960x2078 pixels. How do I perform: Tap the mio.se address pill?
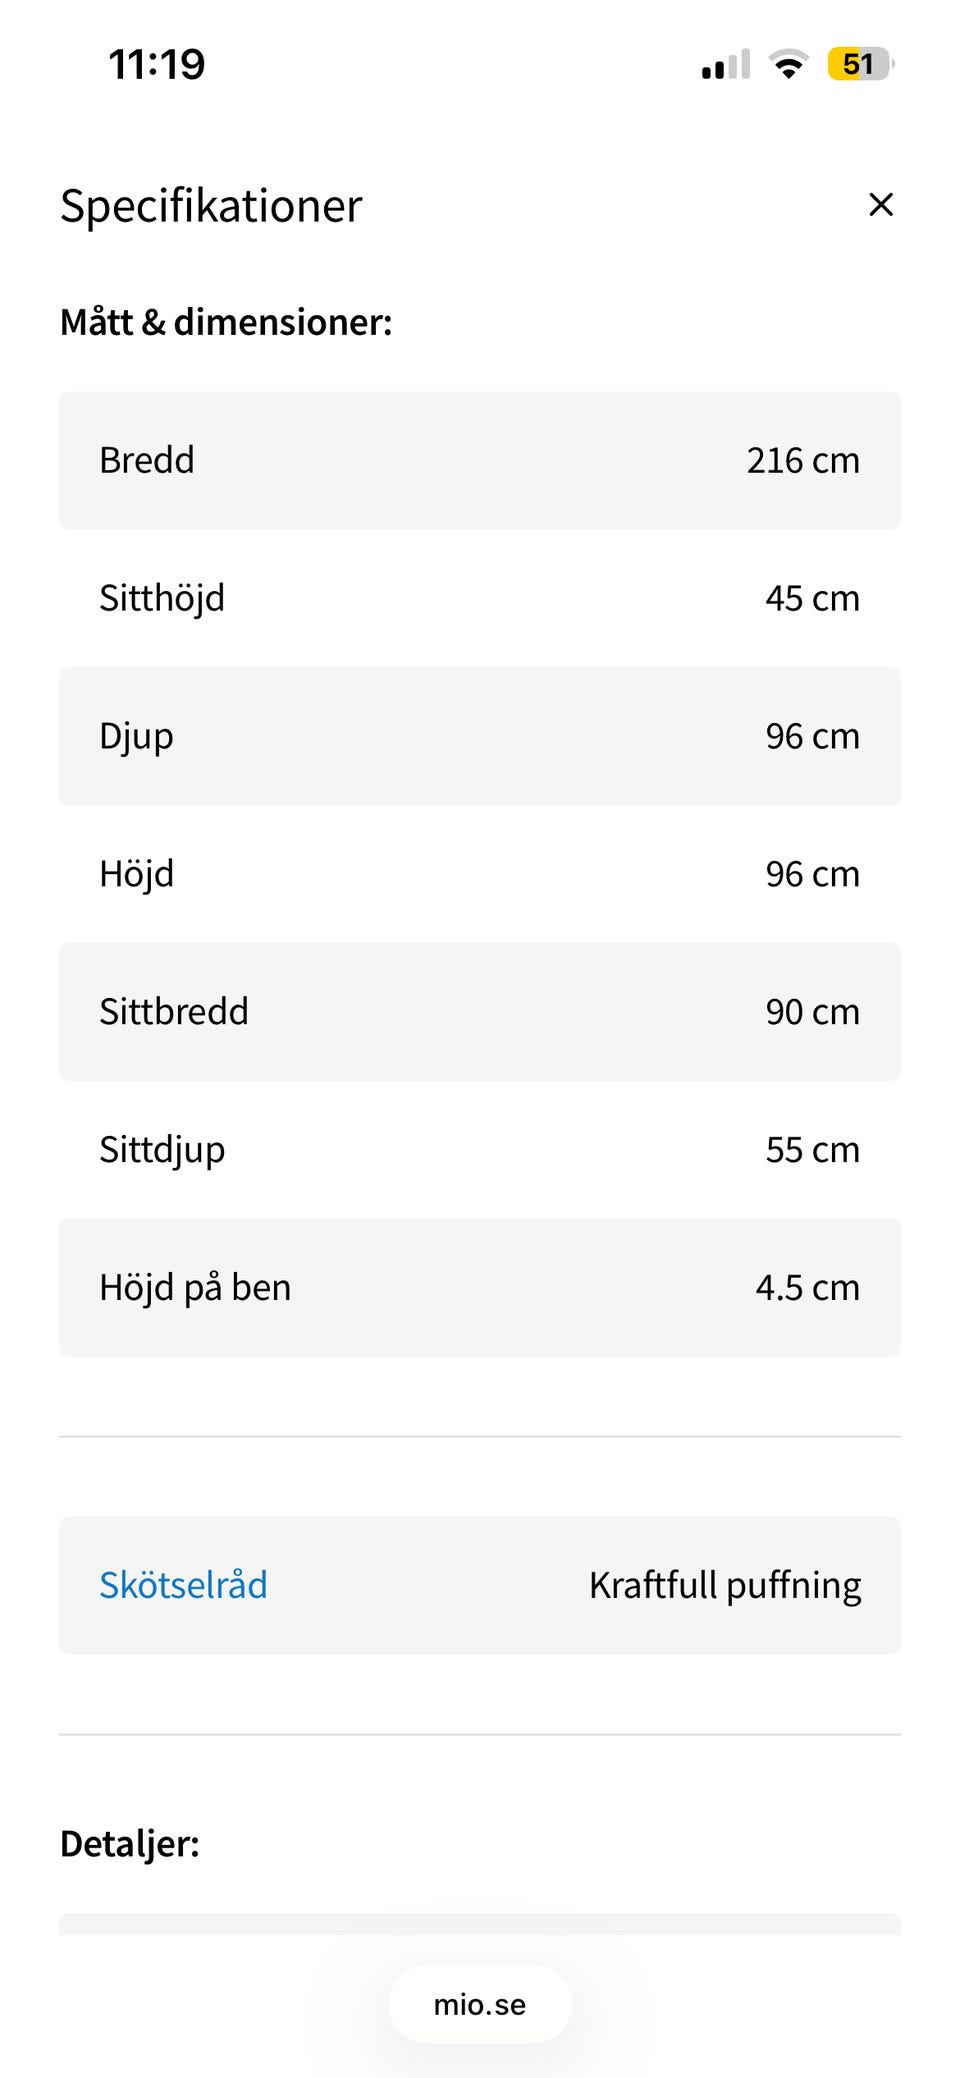click(480, 2004)
